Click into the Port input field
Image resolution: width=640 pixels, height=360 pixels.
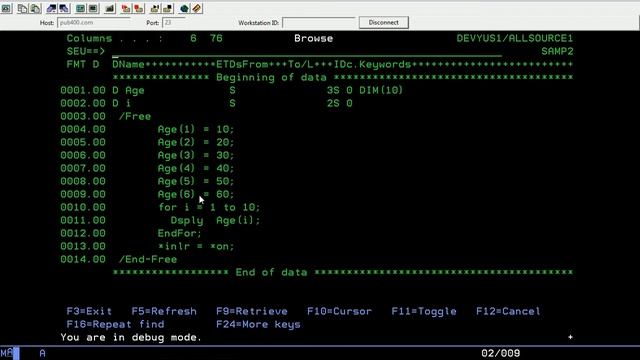tap(174, 23)
